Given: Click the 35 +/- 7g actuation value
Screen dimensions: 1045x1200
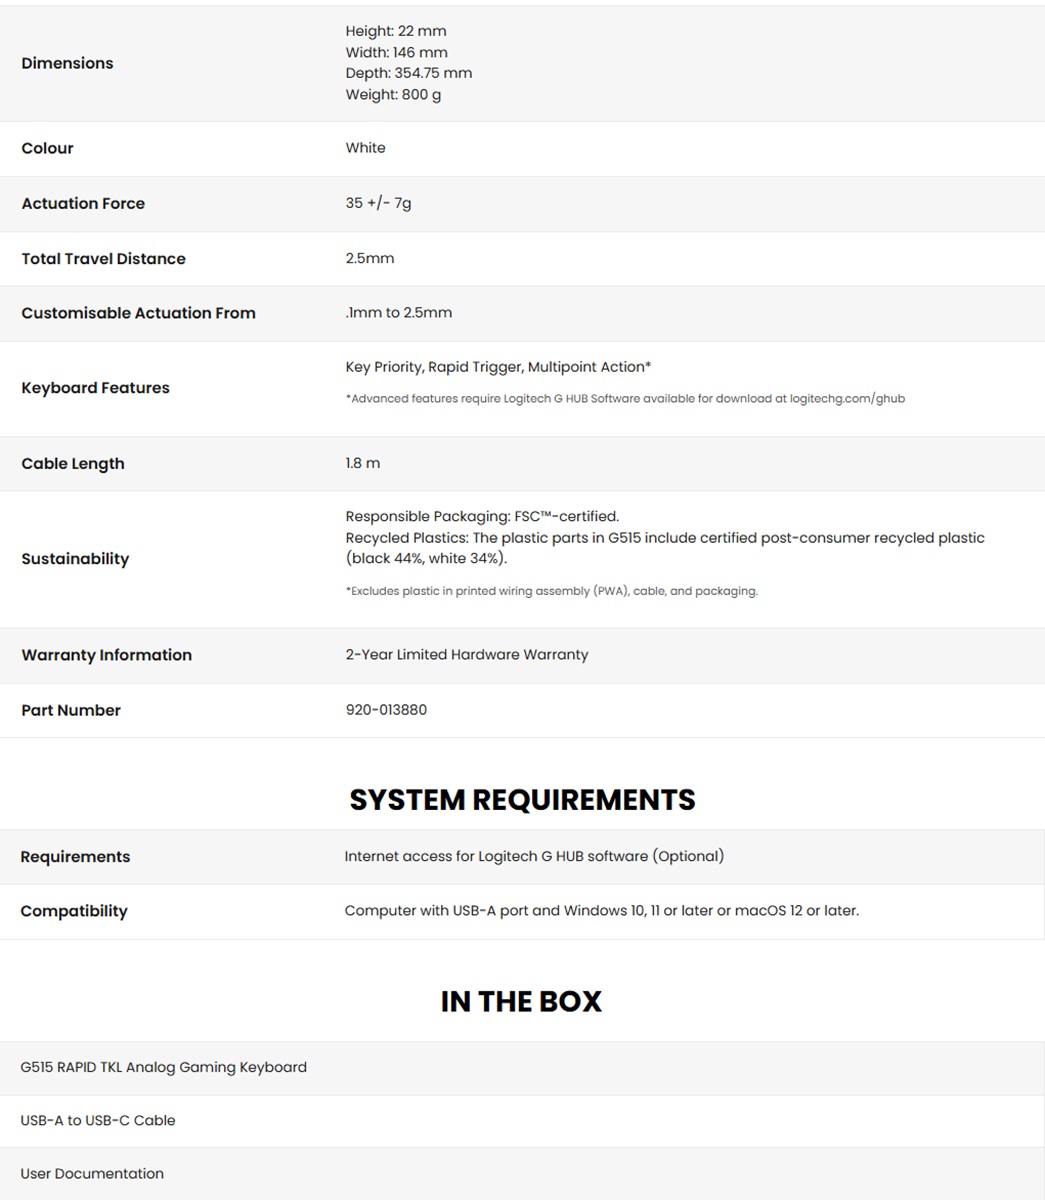Looking at the screenshot, I should click(378, 203).
